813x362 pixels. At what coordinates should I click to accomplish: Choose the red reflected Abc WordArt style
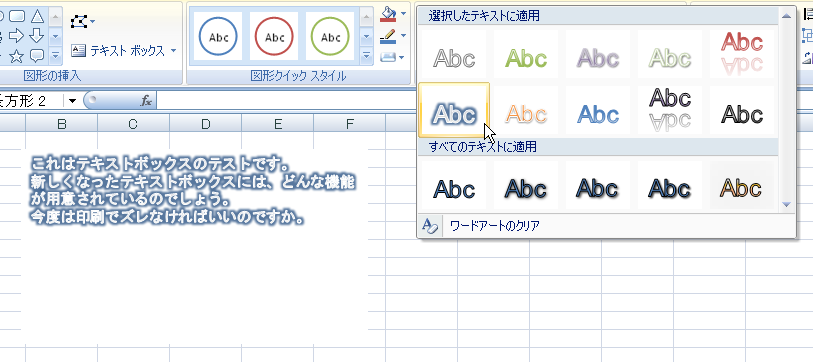pos(741,53)
